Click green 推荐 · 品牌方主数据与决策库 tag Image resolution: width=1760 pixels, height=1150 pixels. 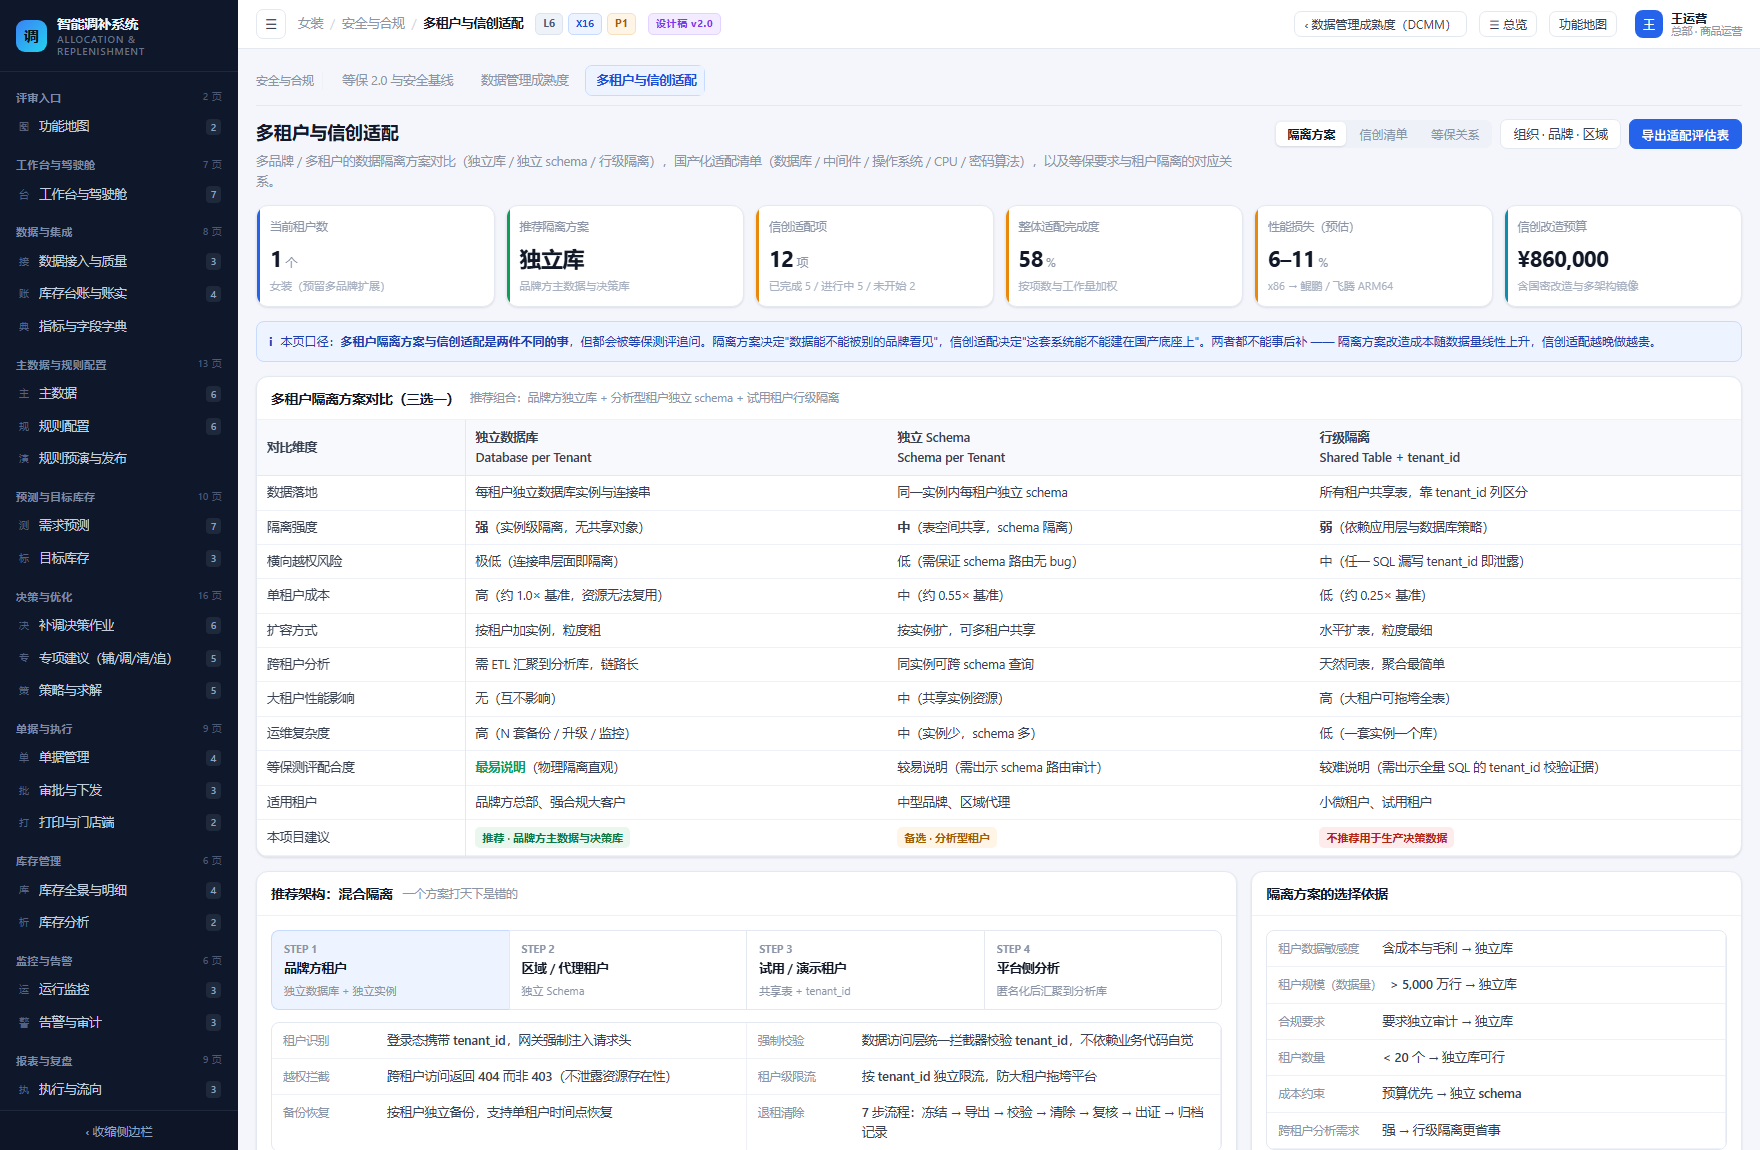(x=552, y=839)
